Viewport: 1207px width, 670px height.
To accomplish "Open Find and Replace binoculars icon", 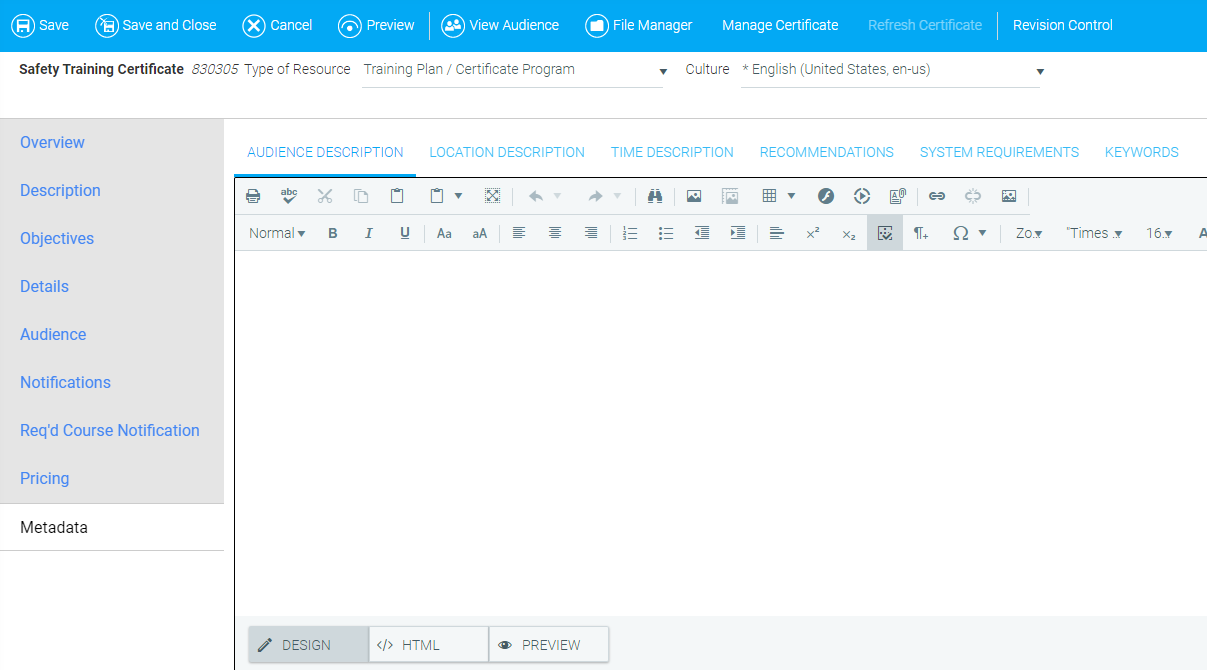I will coord(655,196).
